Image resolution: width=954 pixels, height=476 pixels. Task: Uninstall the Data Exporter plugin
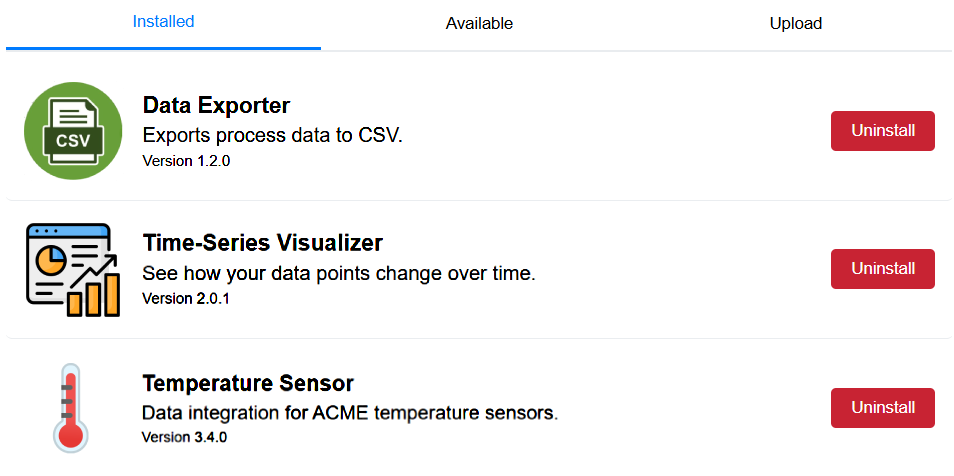click(x=882, y=131)
